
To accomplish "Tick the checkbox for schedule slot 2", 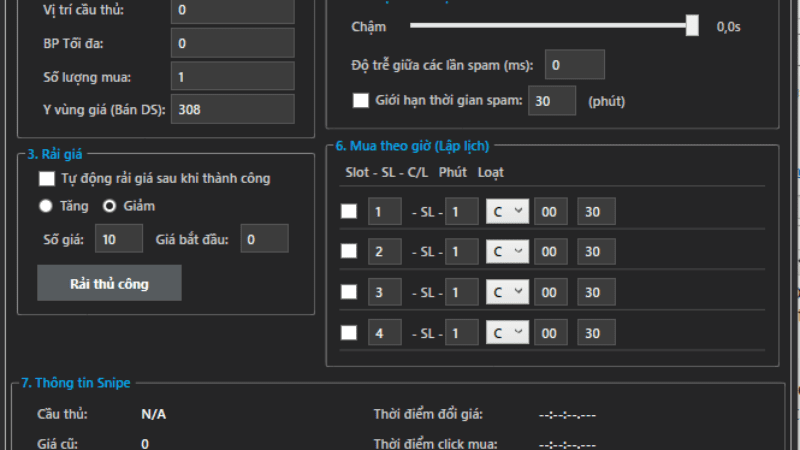I will tap(348, 252).
